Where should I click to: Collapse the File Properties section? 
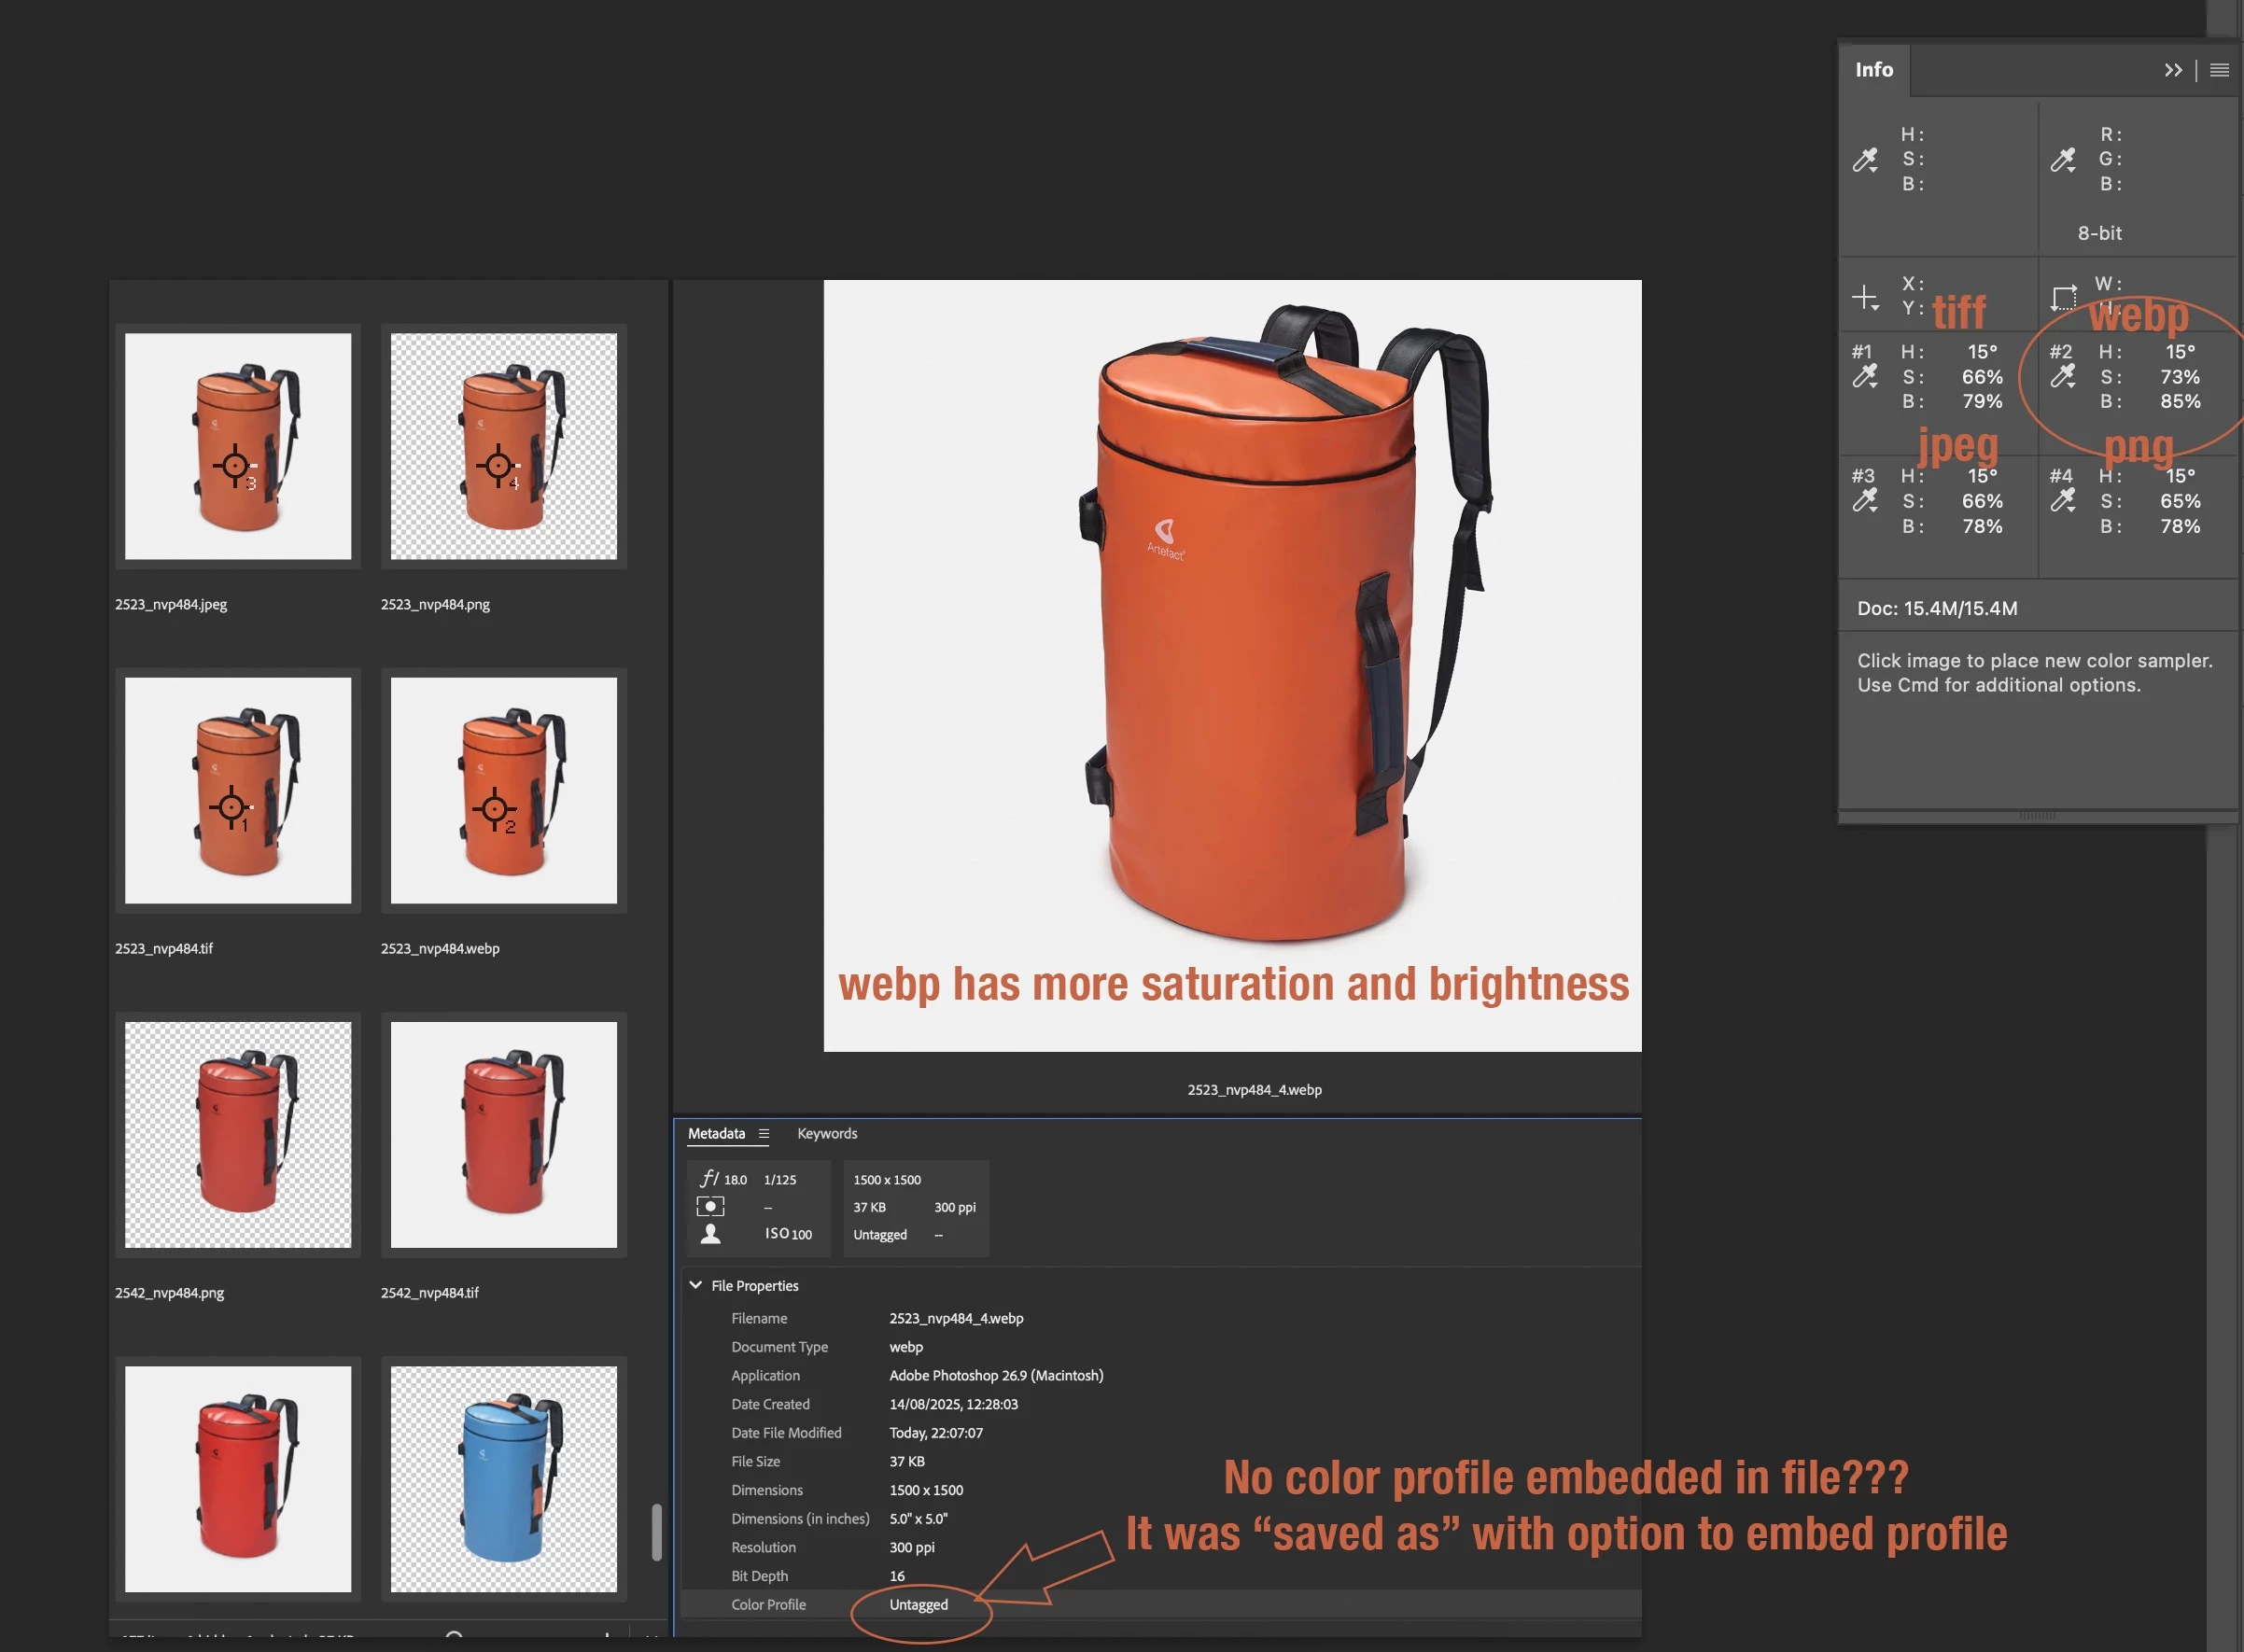click(696, 1285)
